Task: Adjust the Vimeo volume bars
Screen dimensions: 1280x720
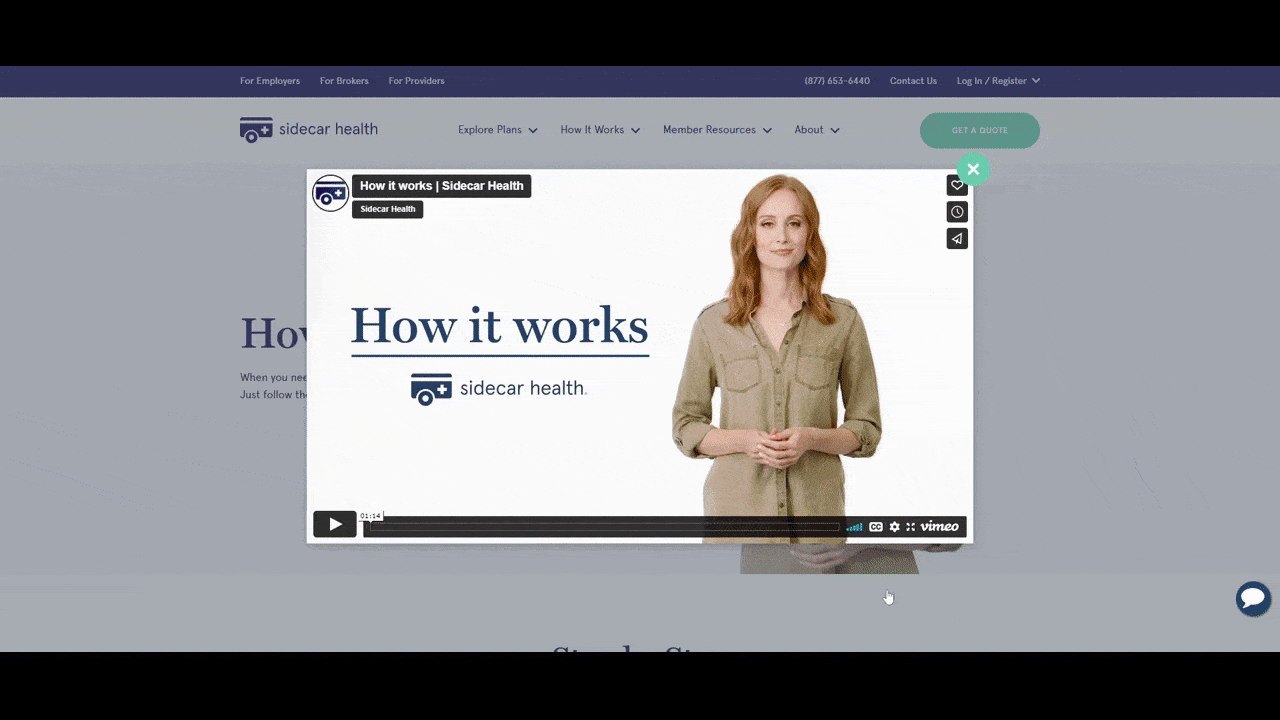Action: [854, 527]
